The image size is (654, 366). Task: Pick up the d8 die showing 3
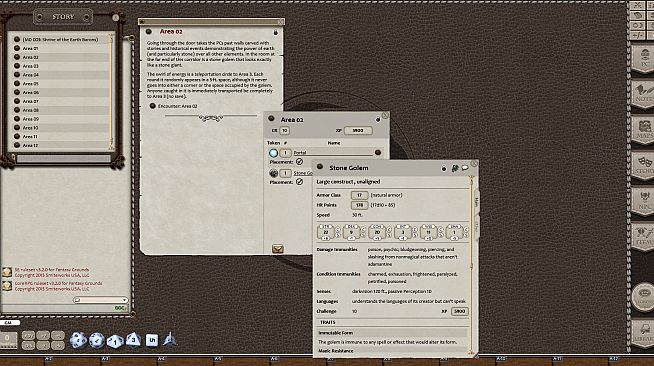133,339
